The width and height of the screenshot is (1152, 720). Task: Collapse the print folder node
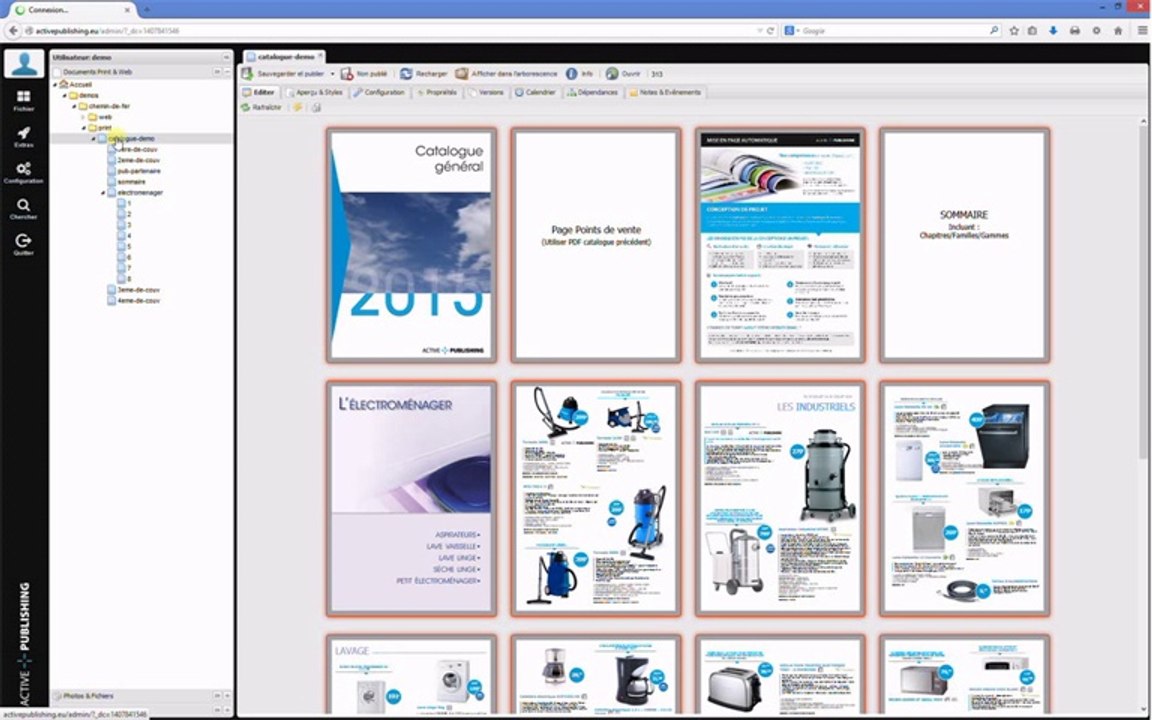click(x=84, y=128)
